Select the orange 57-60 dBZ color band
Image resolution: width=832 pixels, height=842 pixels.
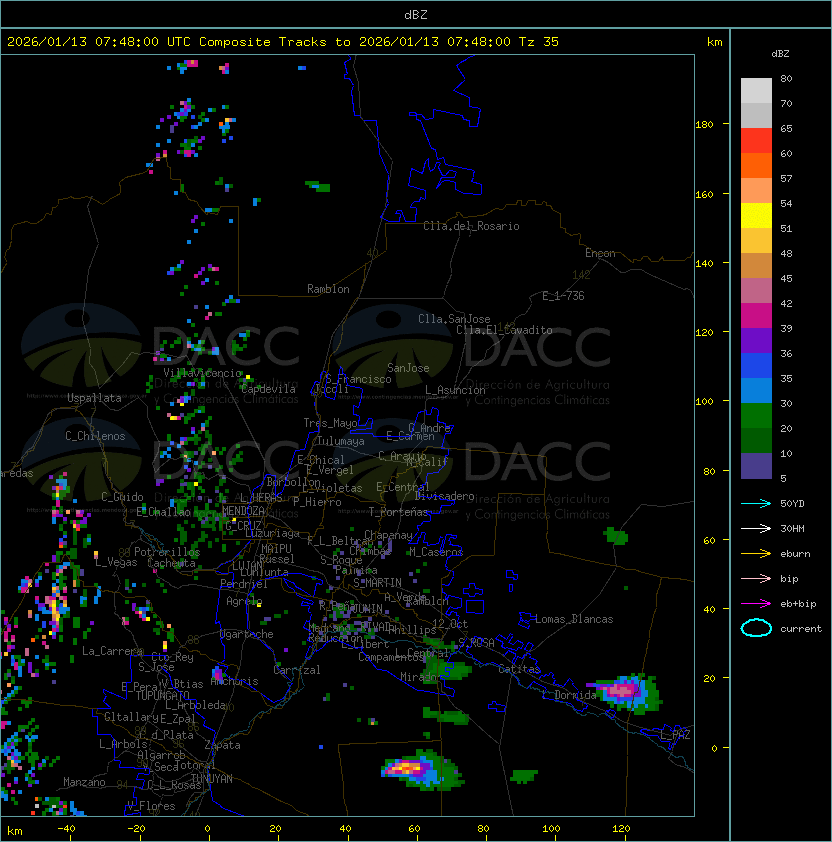pos(756,166)
